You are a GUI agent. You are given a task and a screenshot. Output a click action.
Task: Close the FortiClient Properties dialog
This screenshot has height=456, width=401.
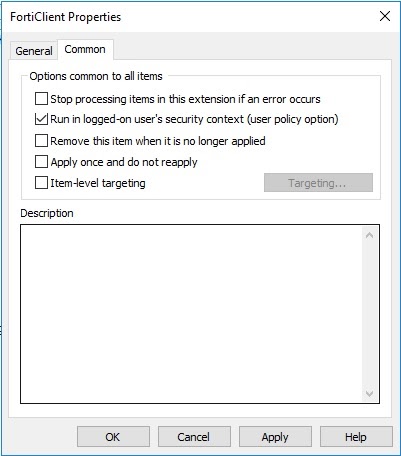pyautogui.click(x=385, y=16)
